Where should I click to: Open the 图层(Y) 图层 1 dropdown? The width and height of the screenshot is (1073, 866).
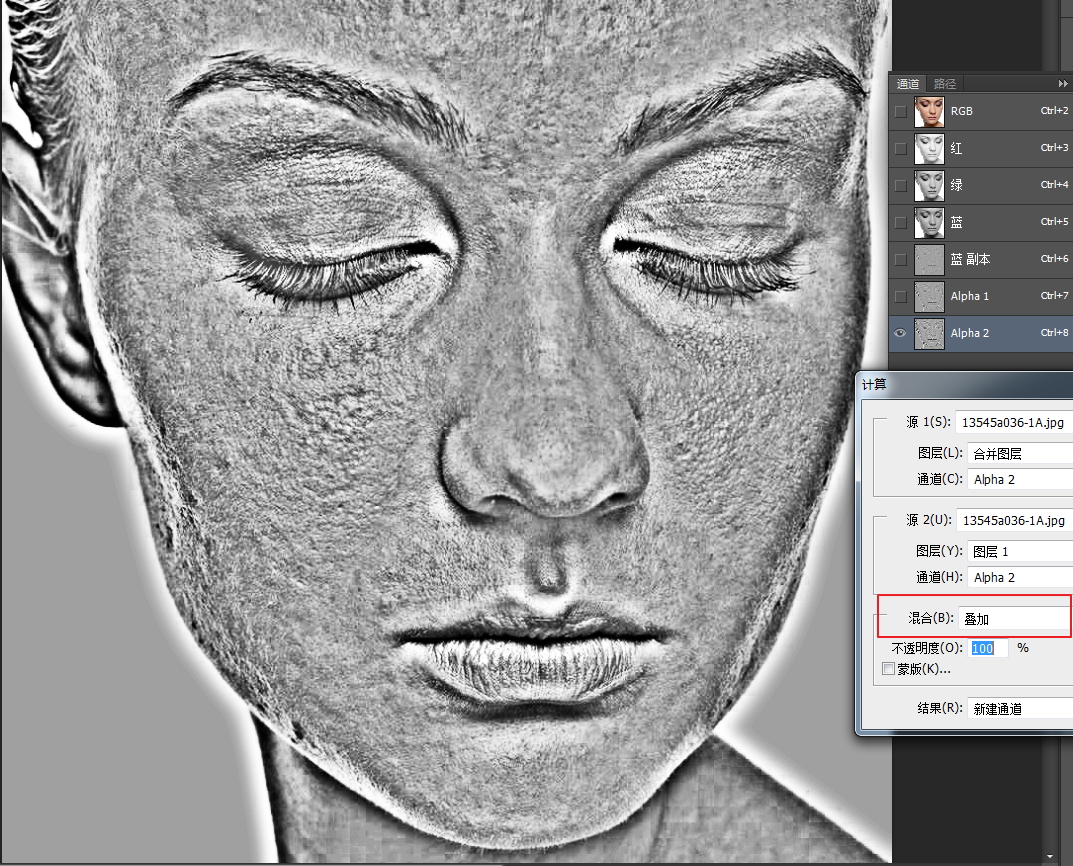coord(1020,551)
